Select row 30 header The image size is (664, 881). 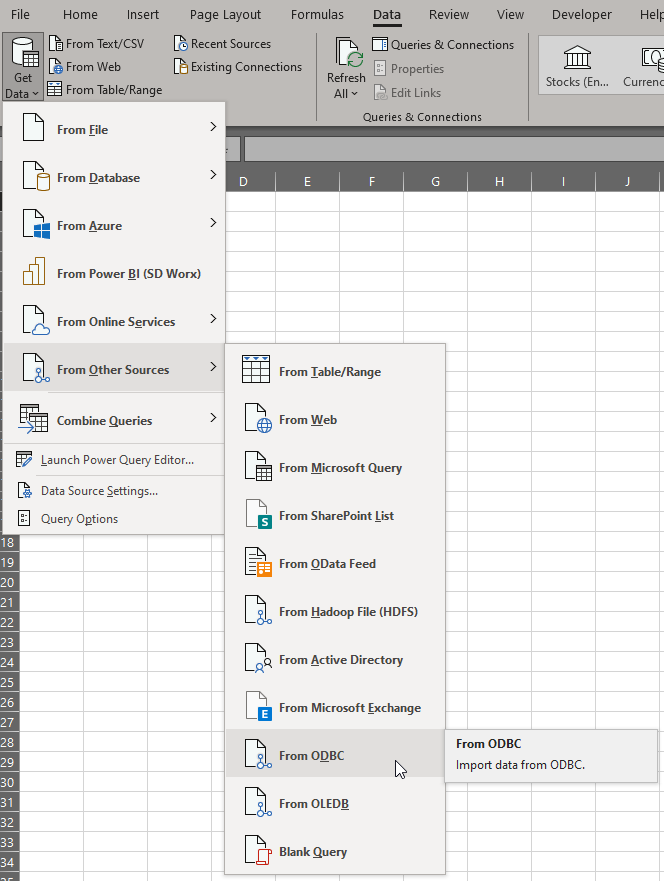coord(8,783)
